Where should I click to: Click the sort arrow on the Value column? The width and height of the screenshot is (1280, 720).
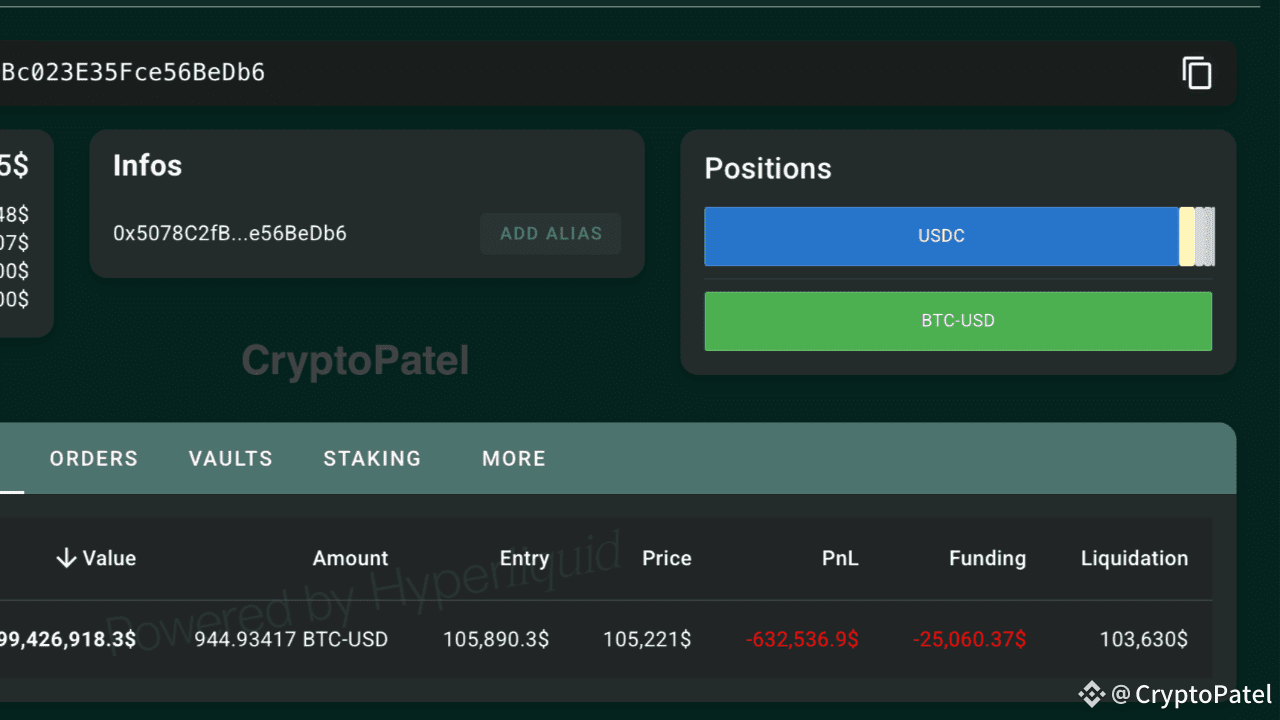tap(66, 558)
